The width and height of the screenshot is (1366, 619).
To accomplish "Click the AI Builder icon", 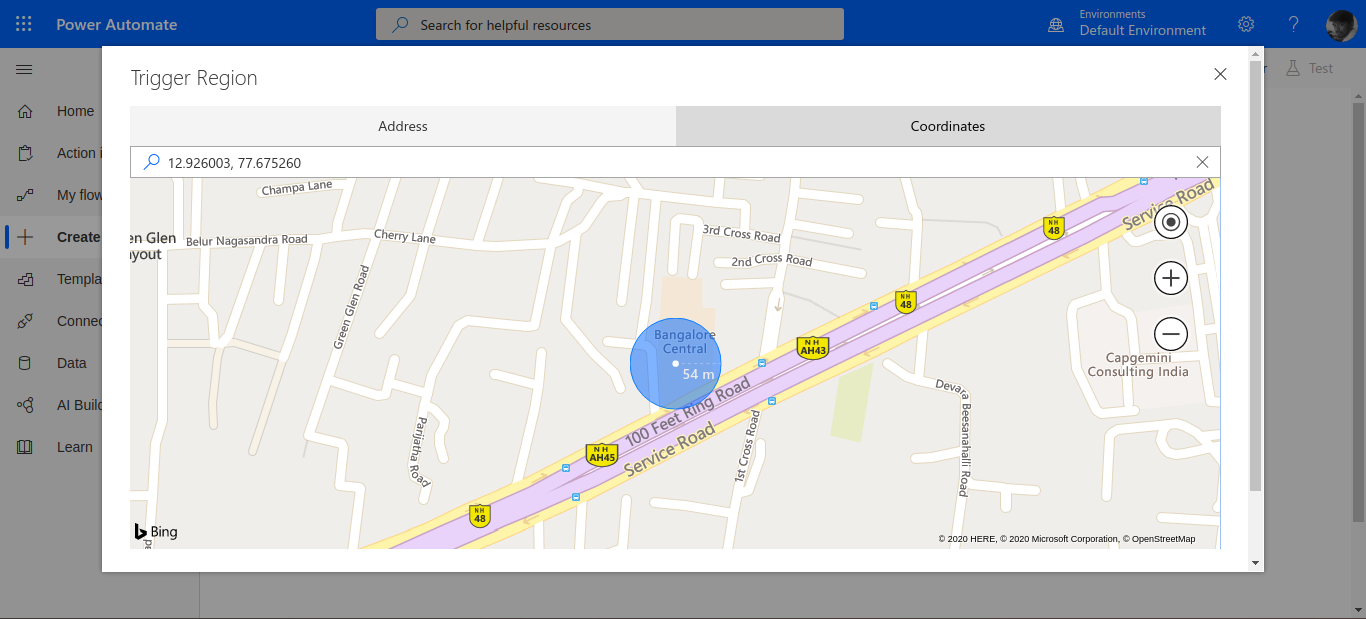I will pyautogui.click(x=25, y=405).
